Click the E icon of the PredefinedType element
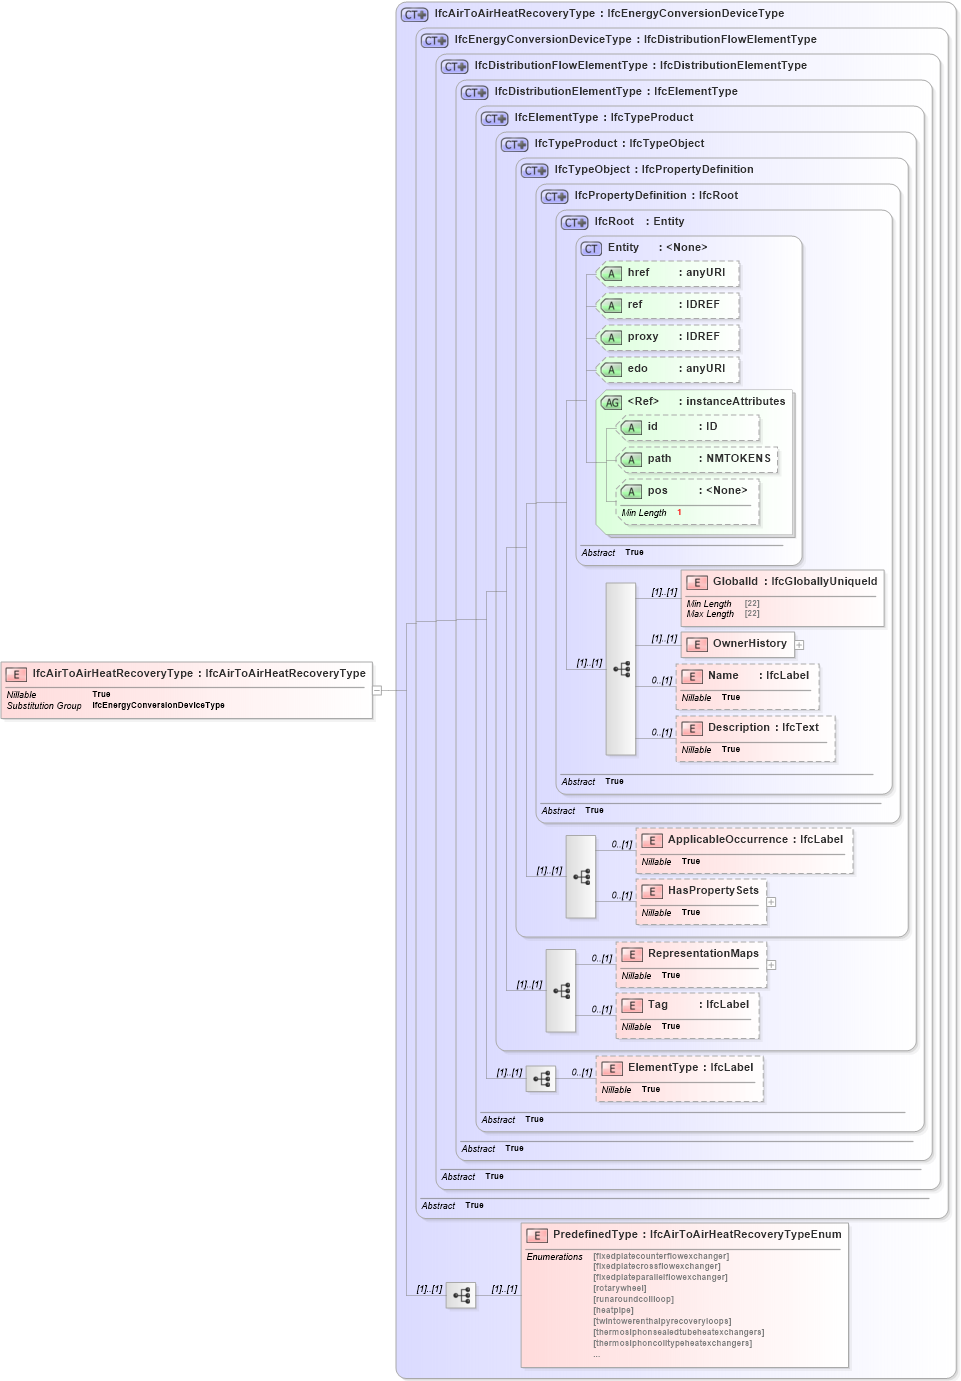Viewport: 961px width, 1381px height. pyautogui.click(x=536, y=1235)
